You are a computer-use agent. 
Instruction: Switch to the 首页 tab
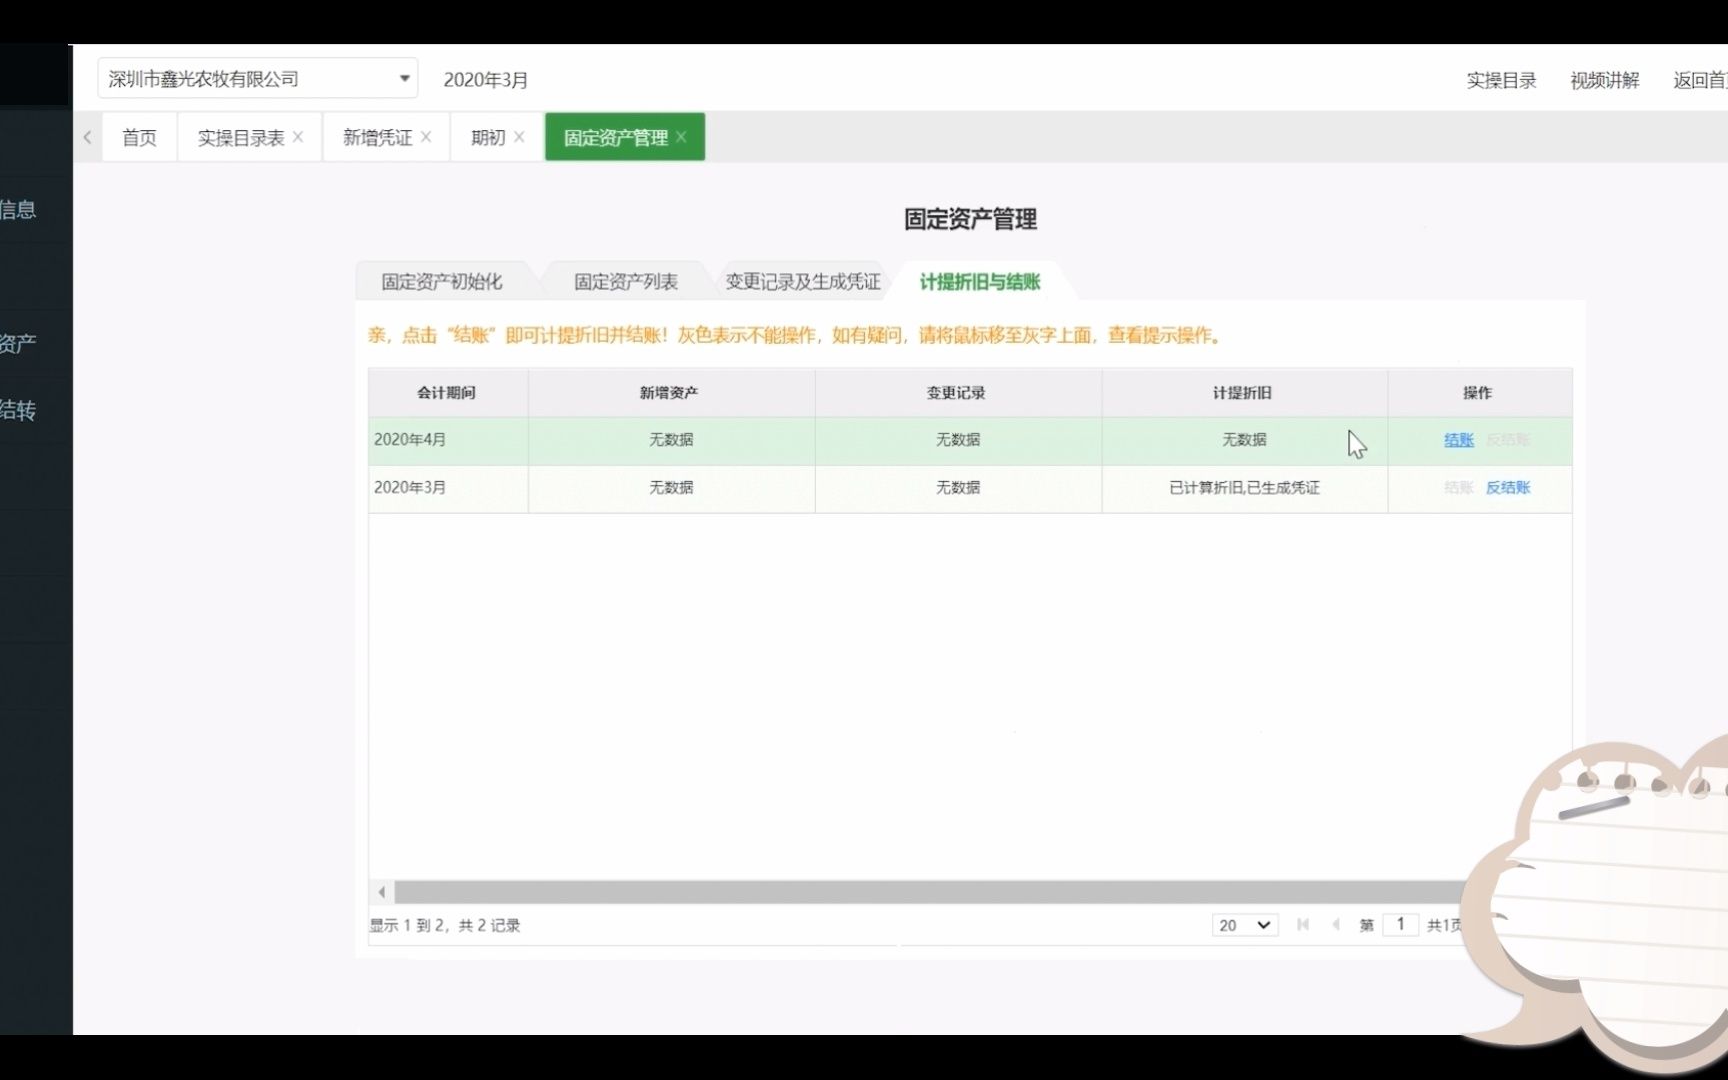point(139,136)
